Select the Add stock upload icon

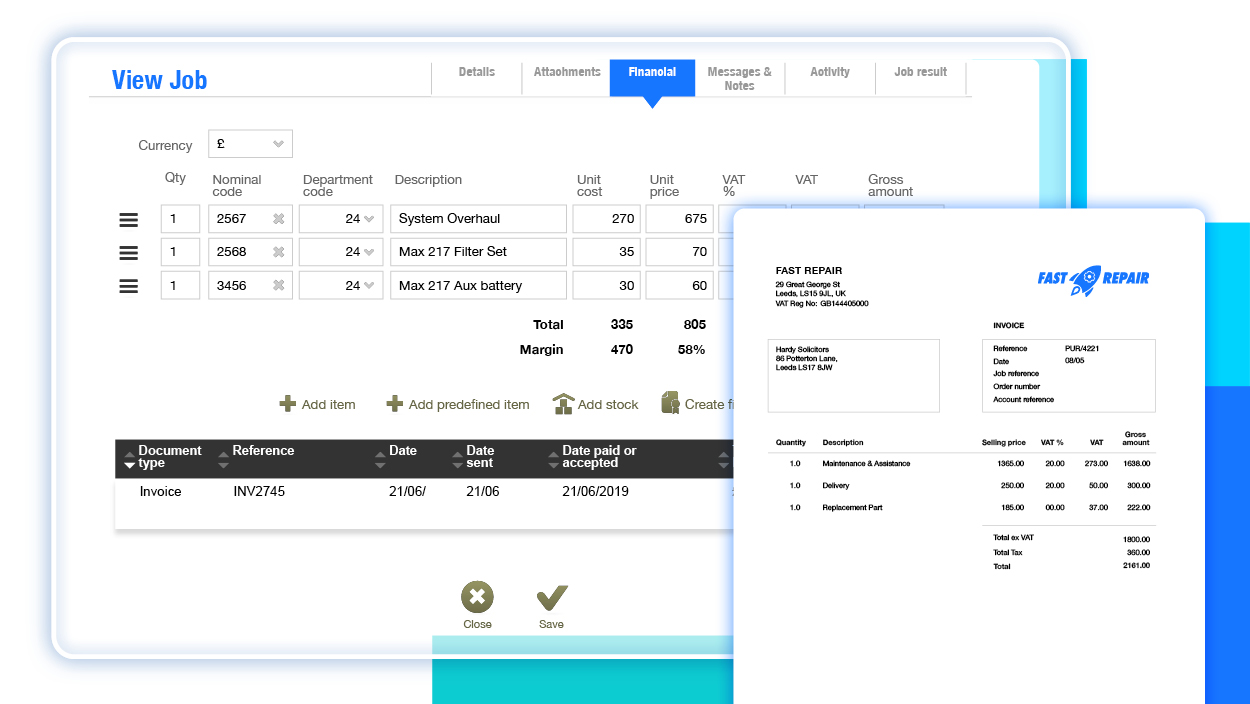[565, 401]
